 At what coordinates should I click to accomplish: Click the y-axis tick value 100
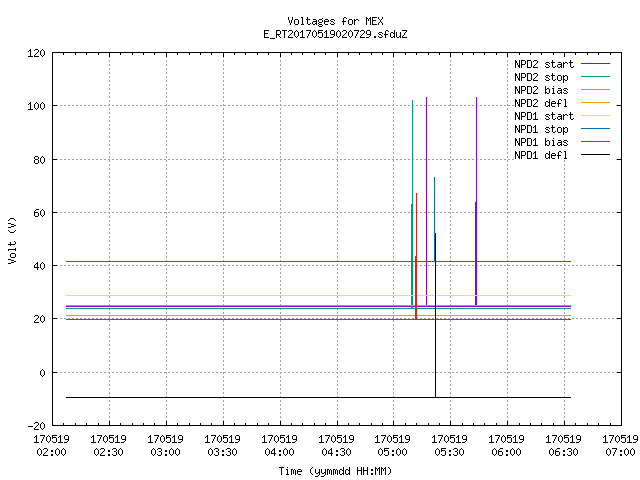coord(36,106)
